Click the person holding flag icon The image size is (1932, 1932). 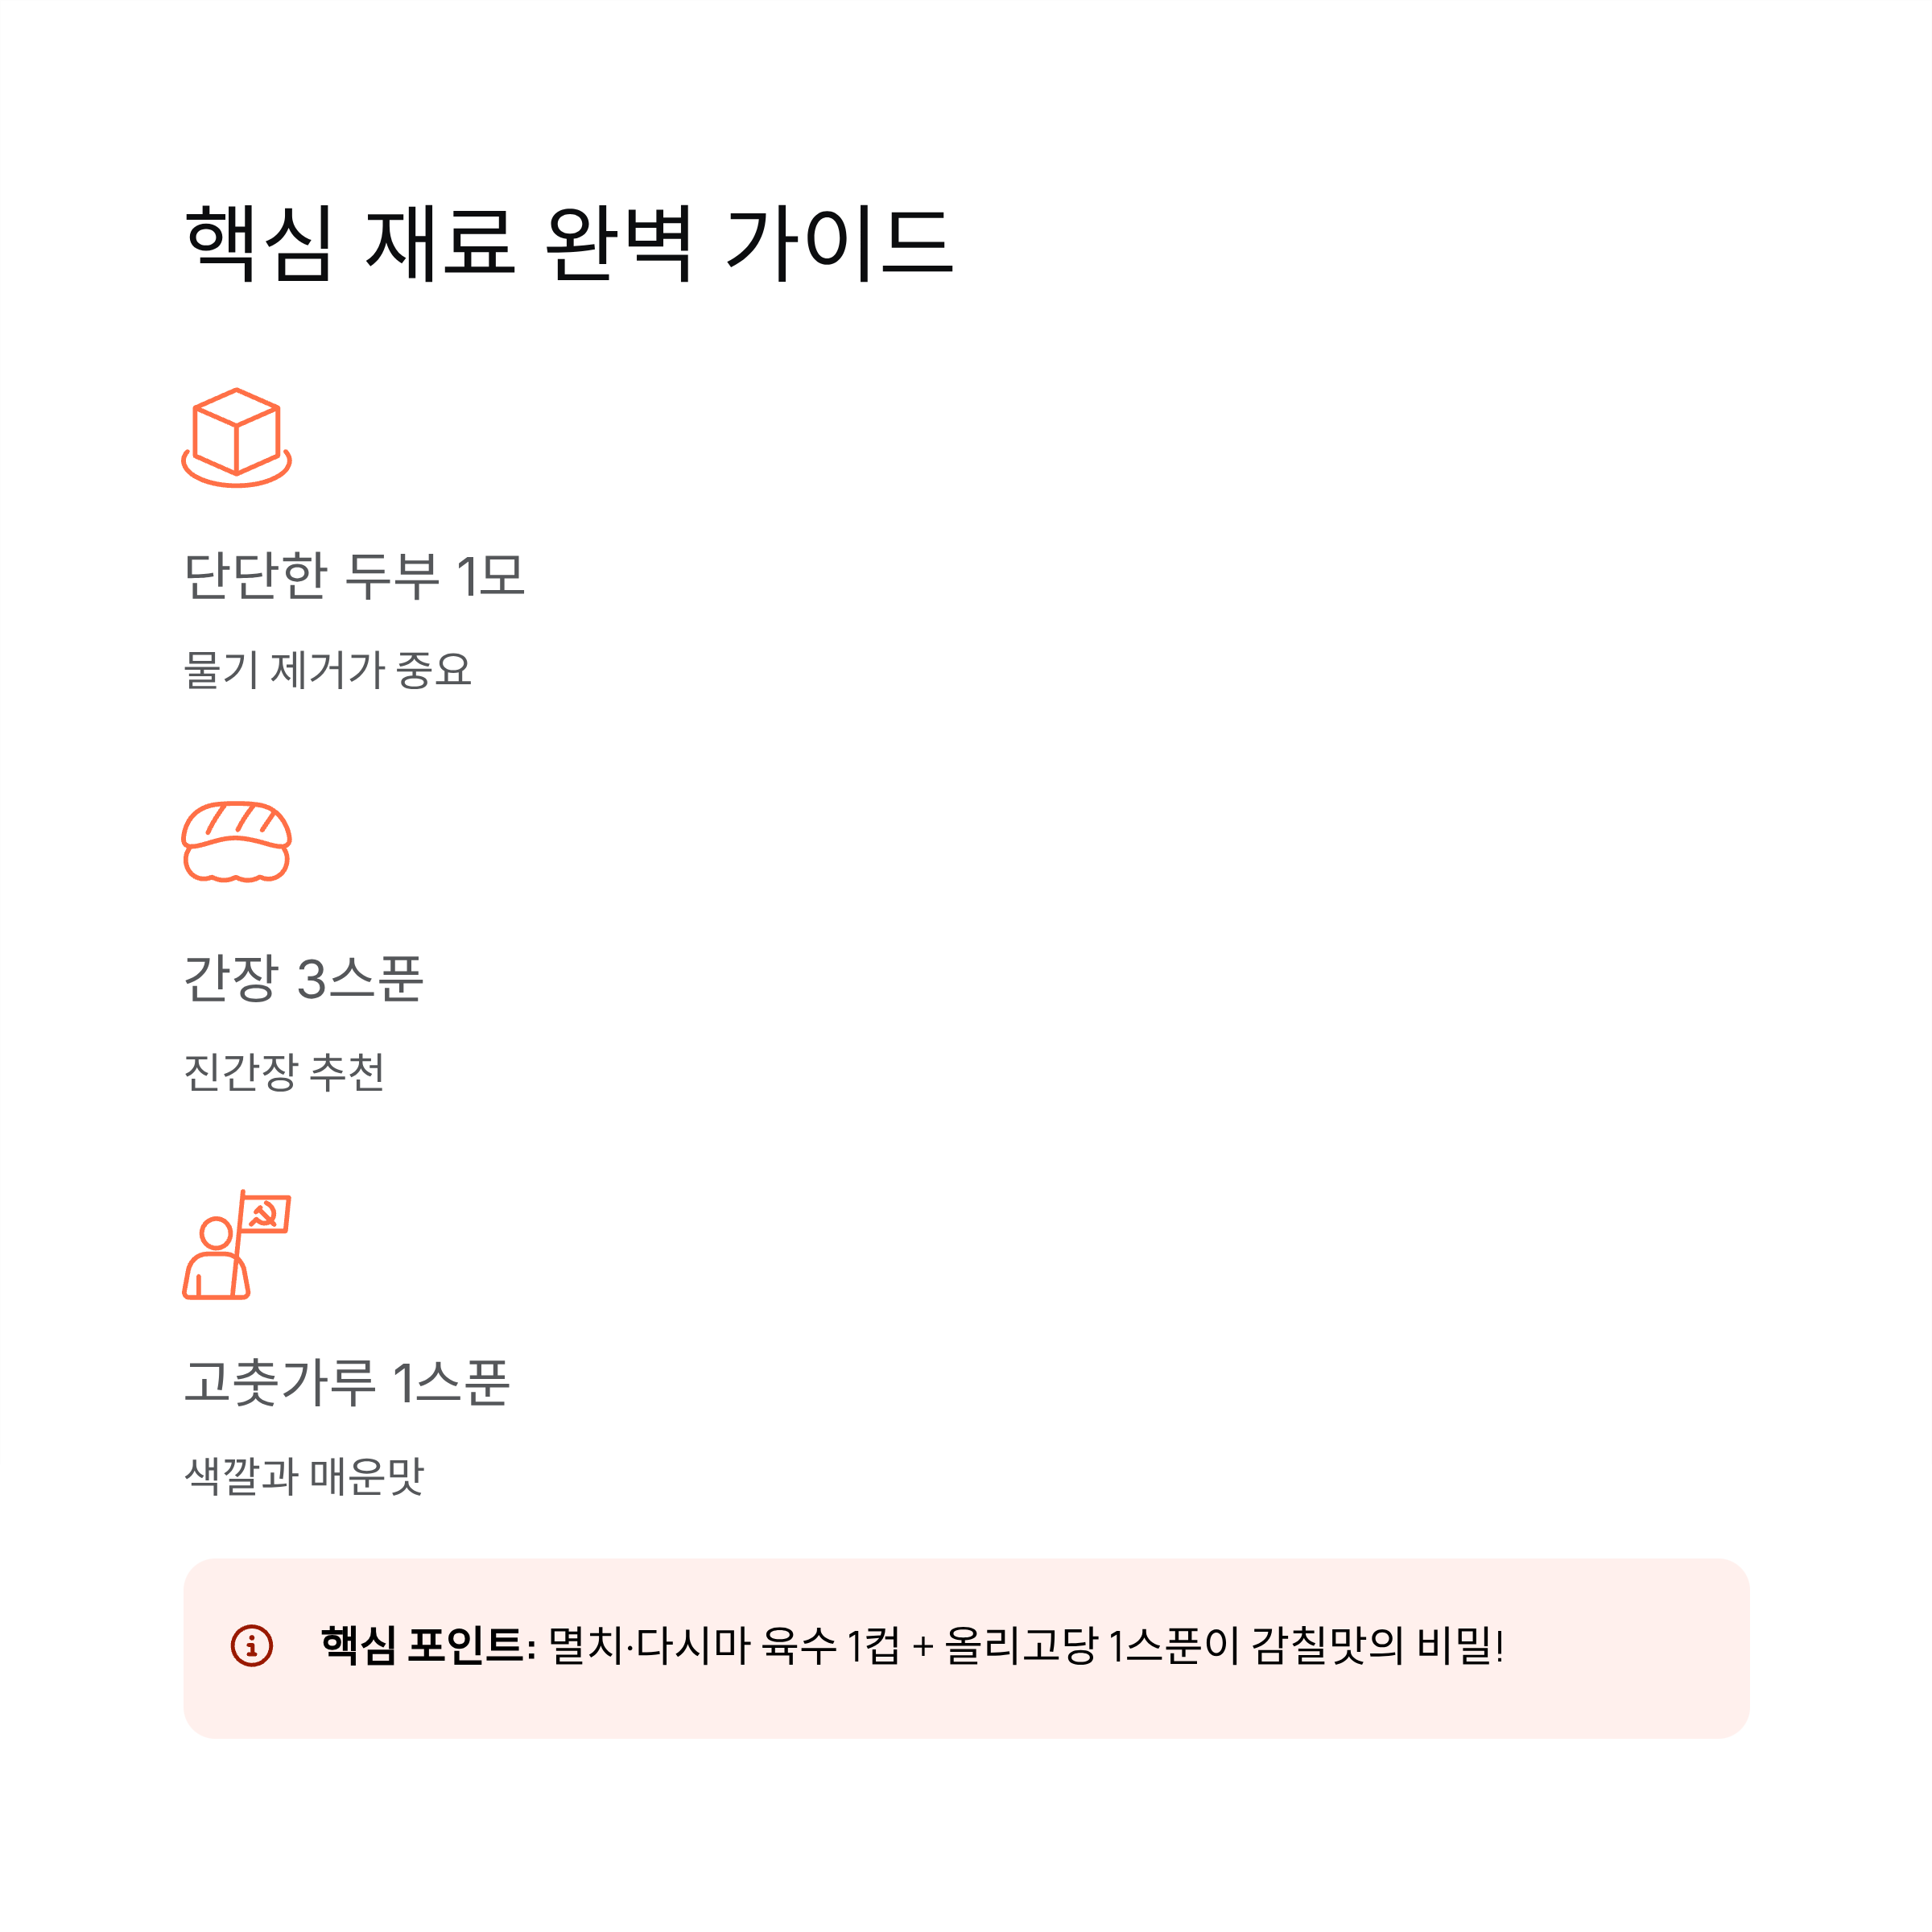tap(236, 1244)
